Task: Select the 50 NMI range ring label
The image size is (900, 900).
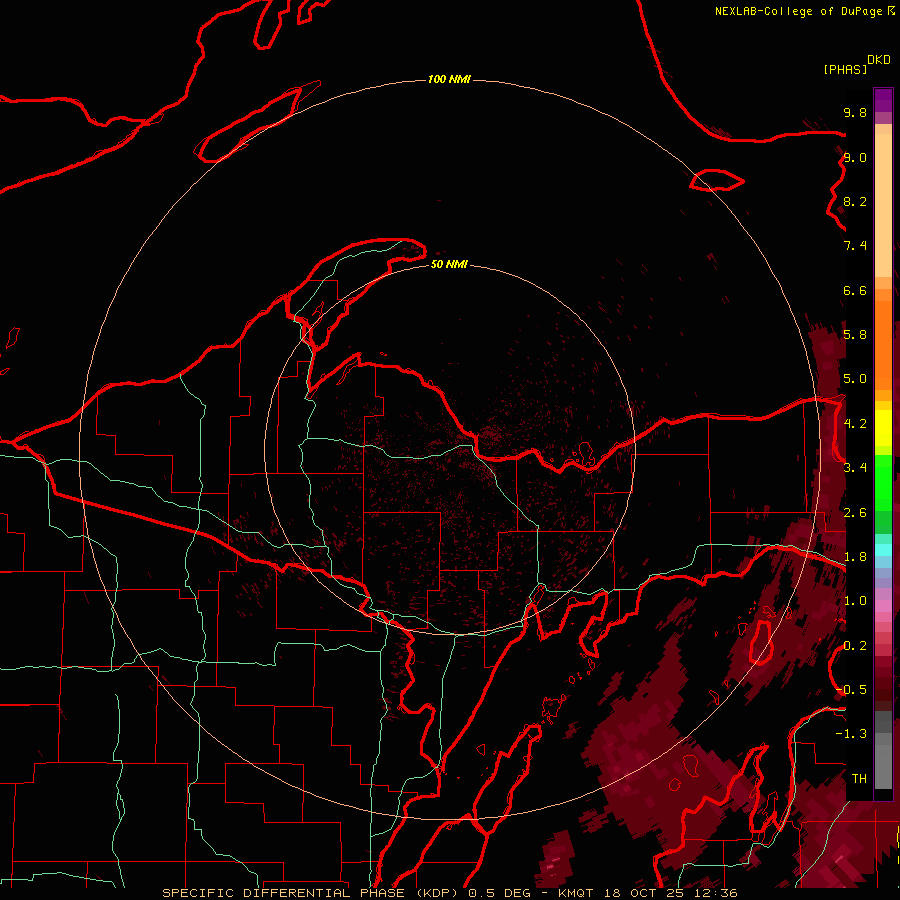Action: tap(449, 264)
